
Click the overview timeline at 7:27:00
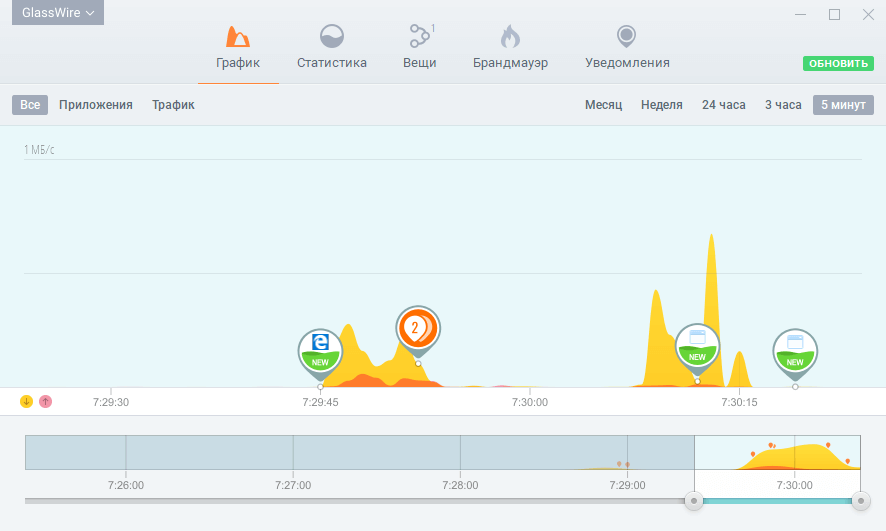[x=293, y=453]
